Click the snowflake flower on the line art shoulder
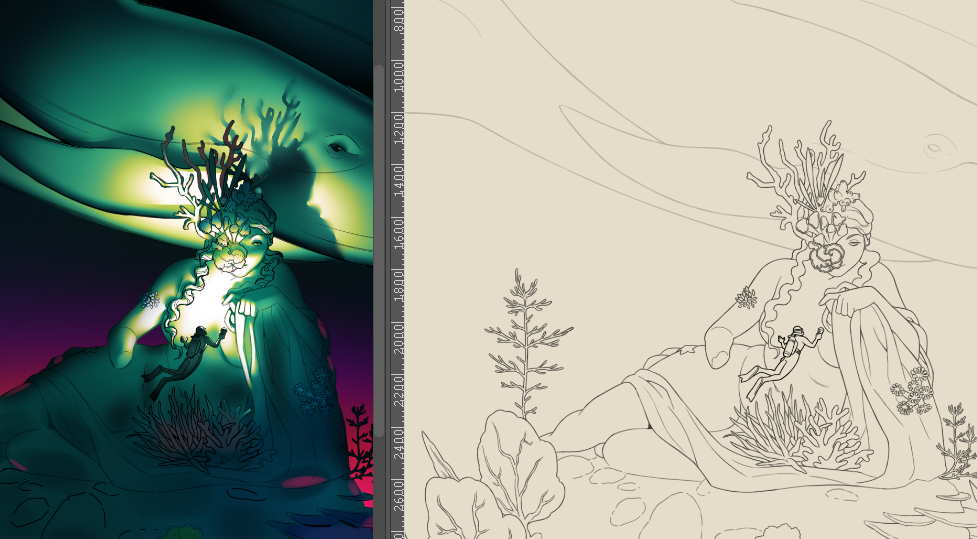Viewport: 977px width, 539px height. pyautogui.click(x=746, y=297)
